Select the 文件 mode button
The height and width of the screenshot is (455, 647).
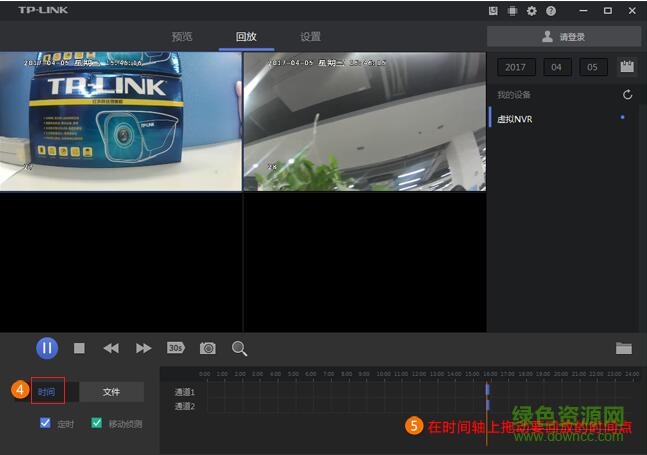pyautogui.click(x=111, y=392)
